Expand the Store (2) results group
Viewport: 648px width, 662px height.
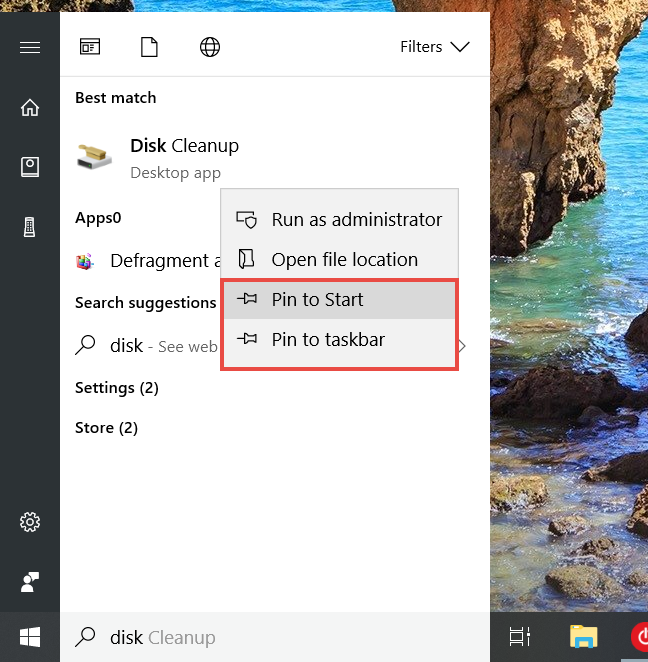[106, 428]
